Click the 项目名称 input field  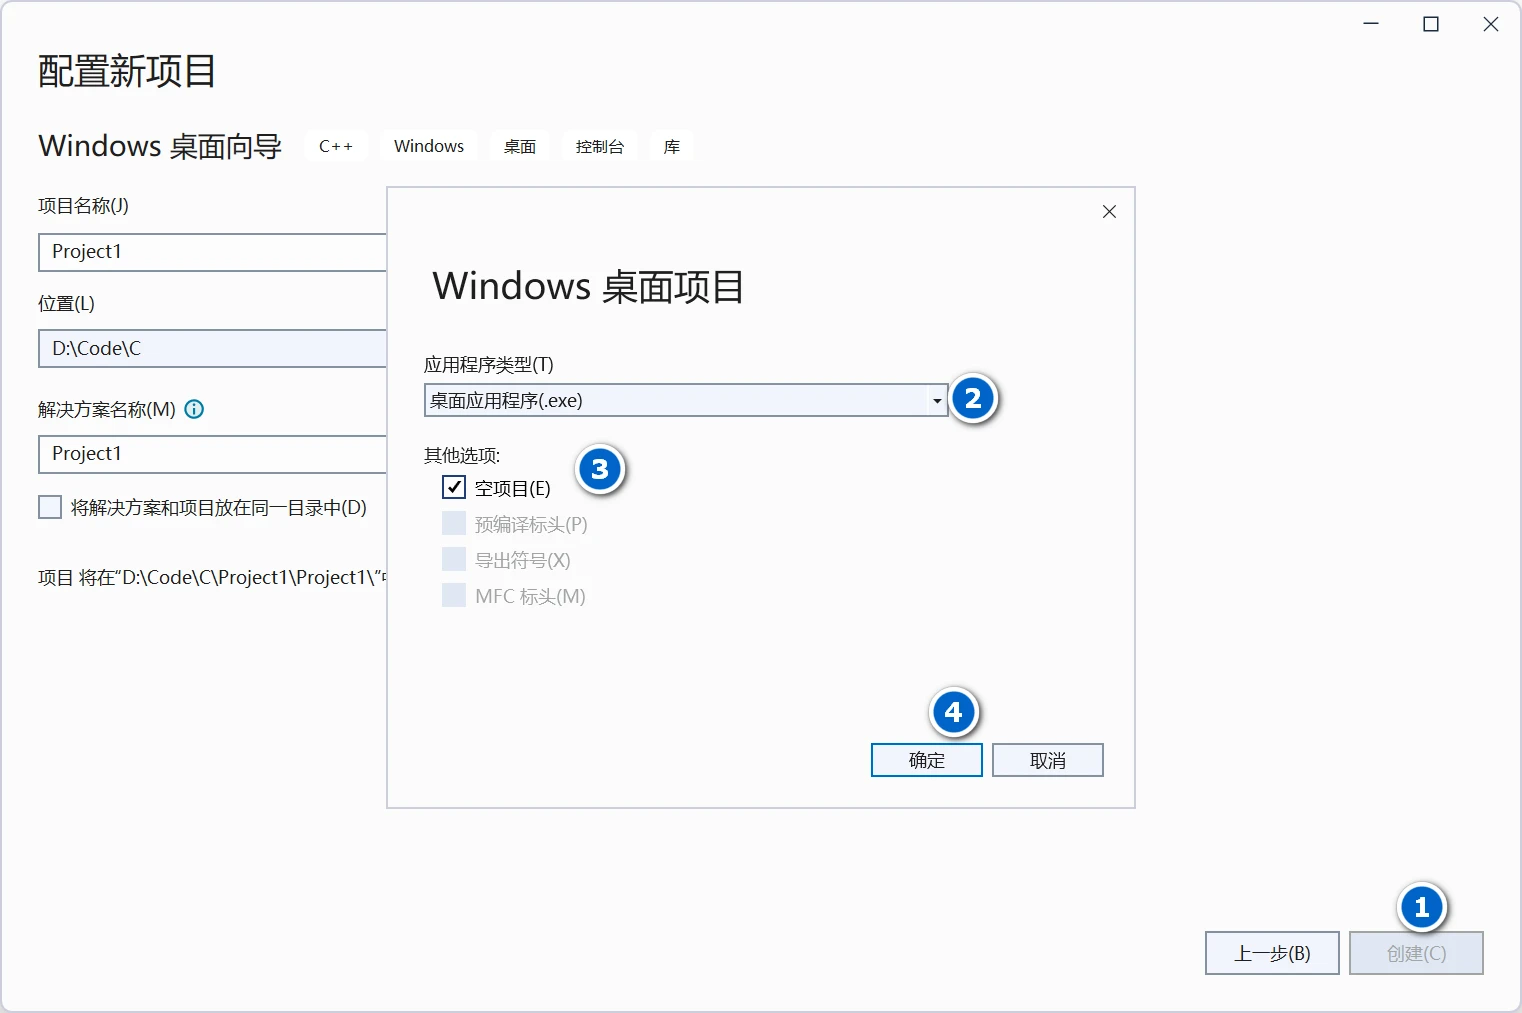tap(212, 252)
